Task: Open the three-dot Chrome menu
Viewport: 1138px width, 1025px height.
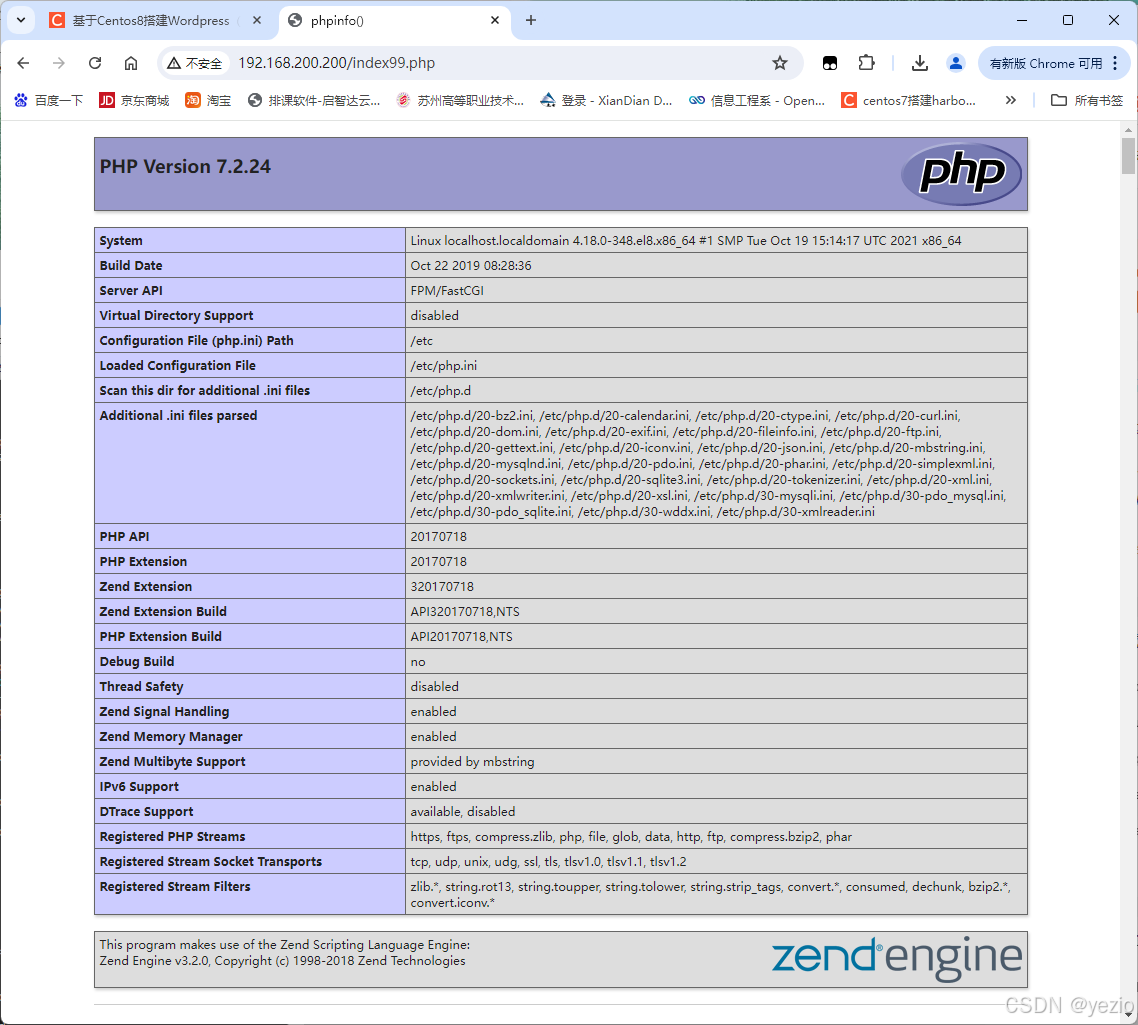Action: (x=1117, y=62)
